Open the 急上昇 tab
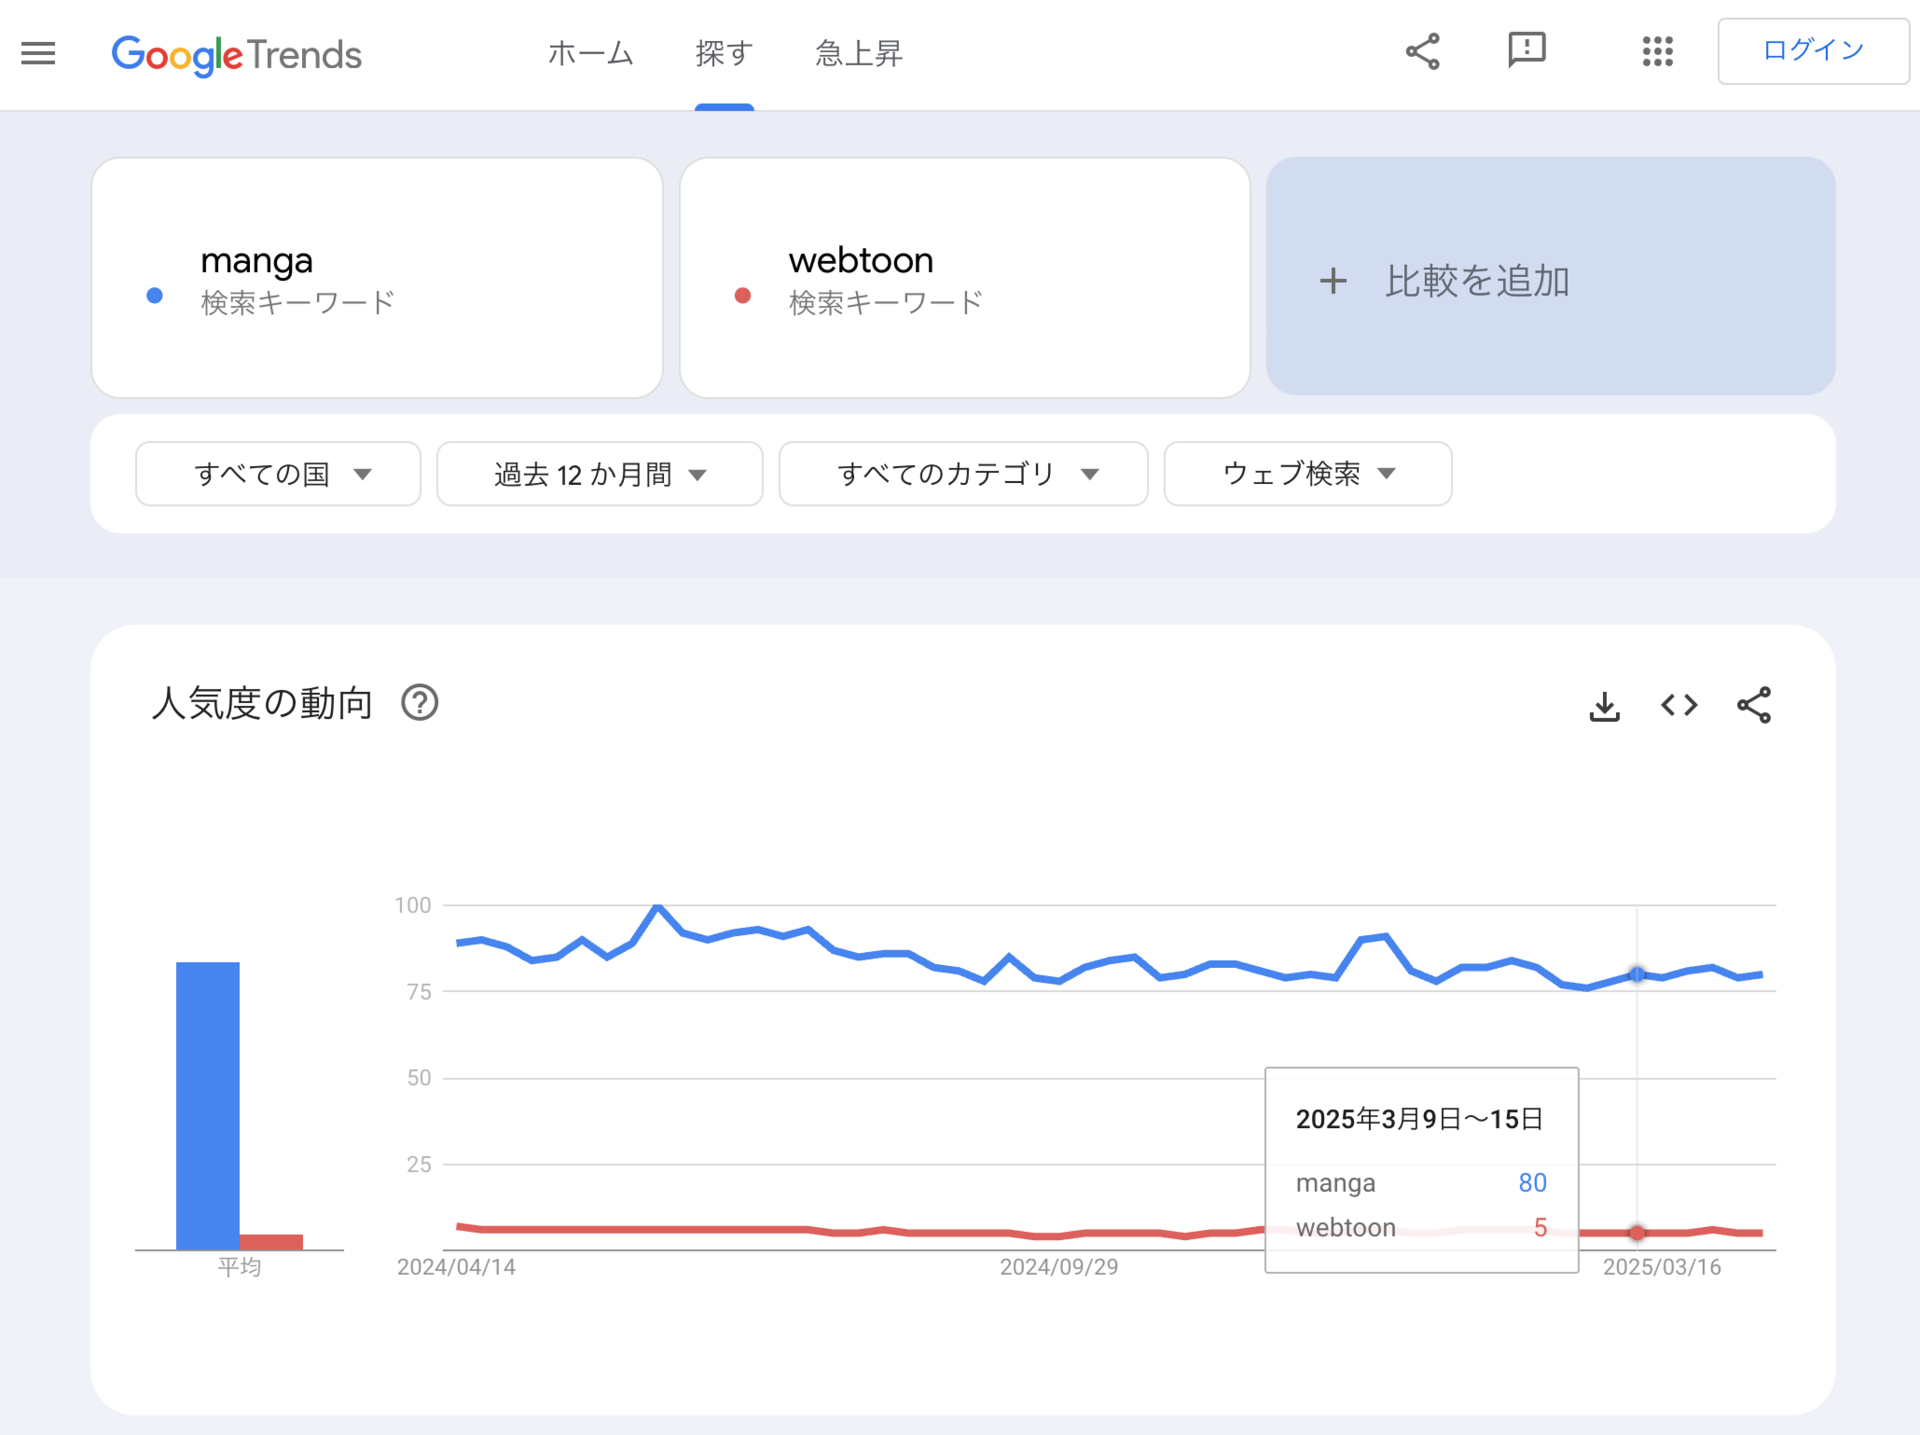 point(859,53)
